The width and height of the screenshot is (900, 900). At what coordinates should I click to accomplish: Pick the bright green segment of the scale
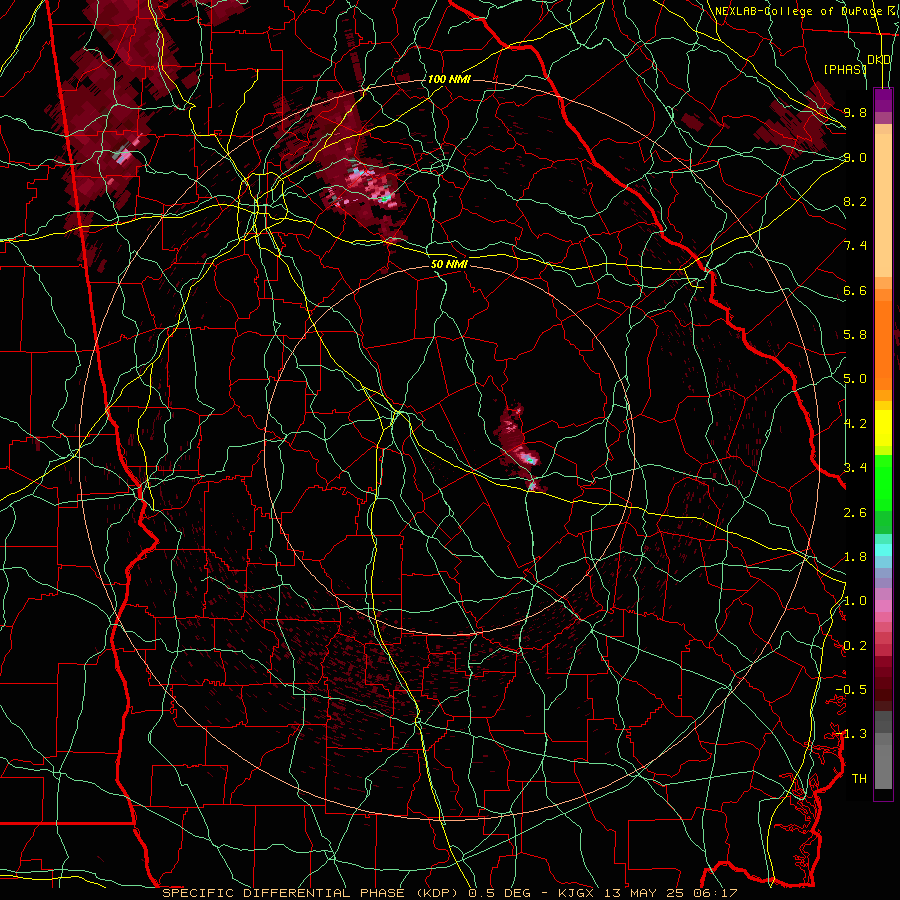click(883, 481)
